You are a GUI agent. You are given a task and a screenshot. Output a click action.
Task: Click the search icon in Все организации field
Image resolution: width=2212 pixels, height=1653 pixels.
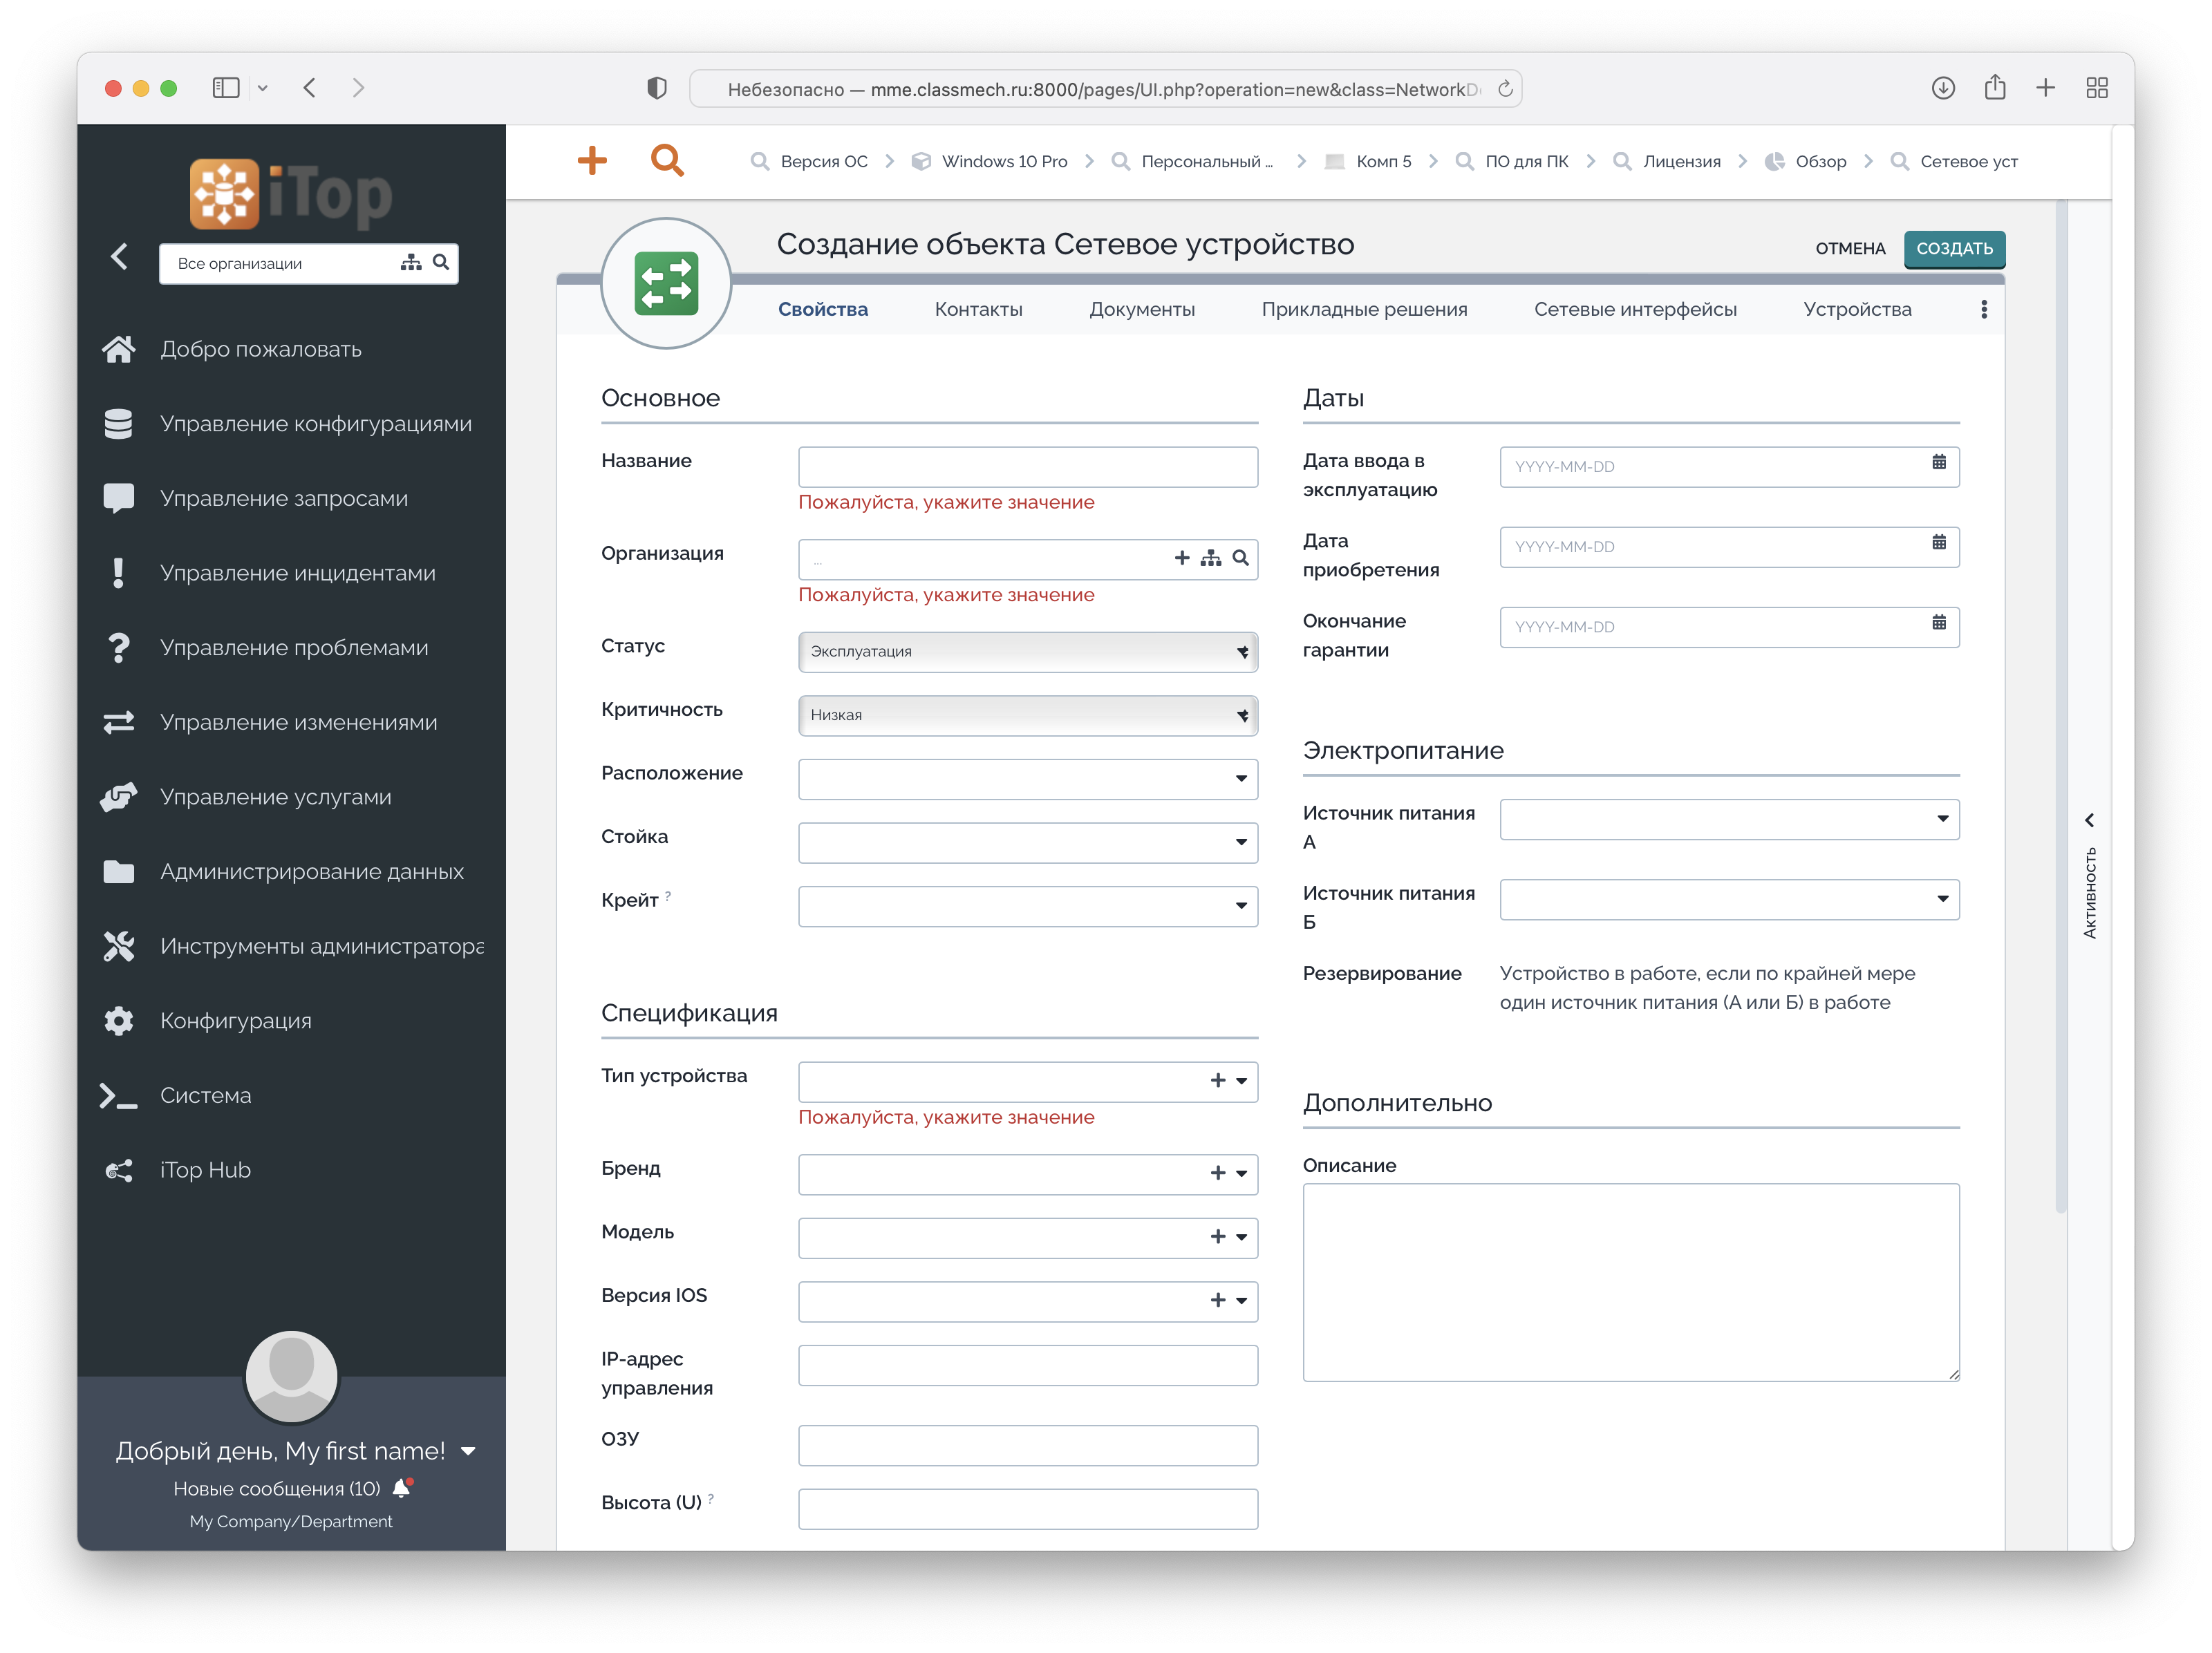[441, 262]
